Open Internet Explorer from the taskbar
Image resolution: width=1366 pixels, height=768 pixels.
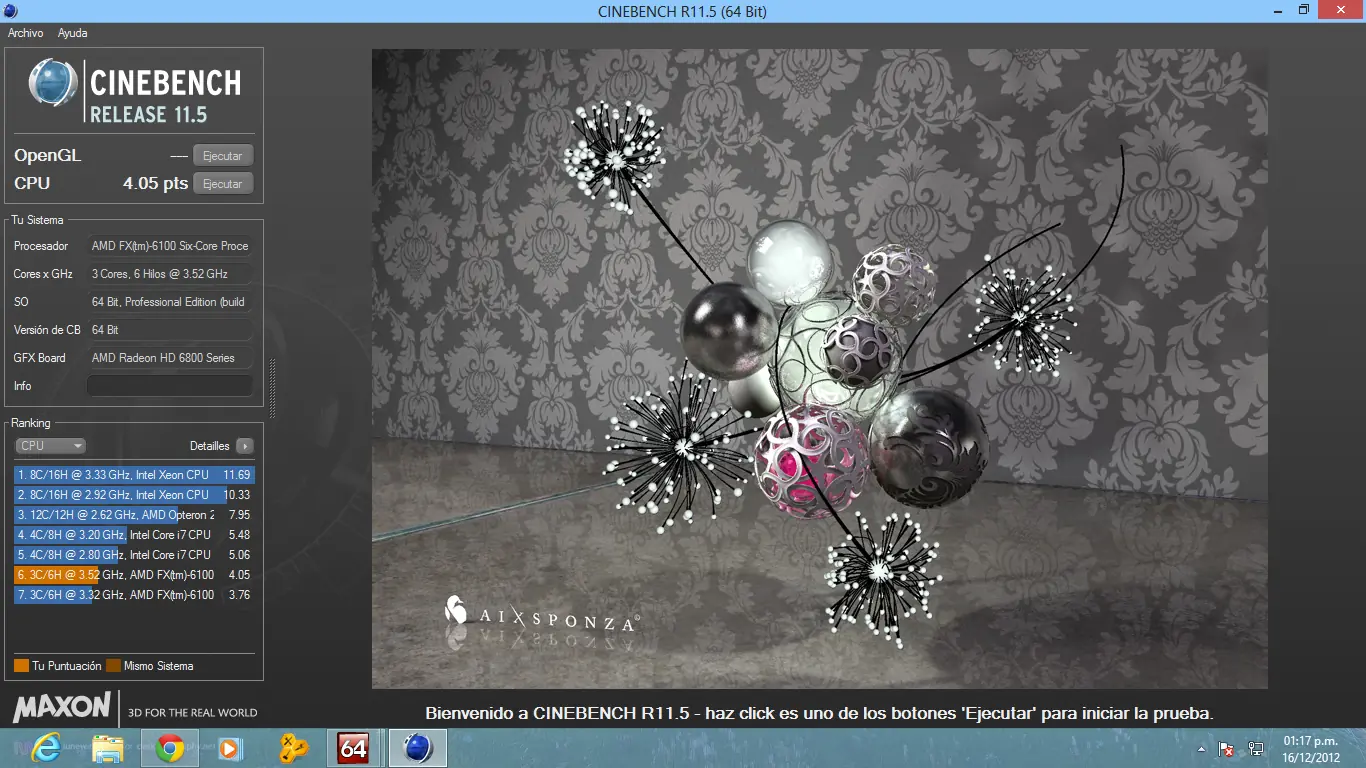[46, 748]
